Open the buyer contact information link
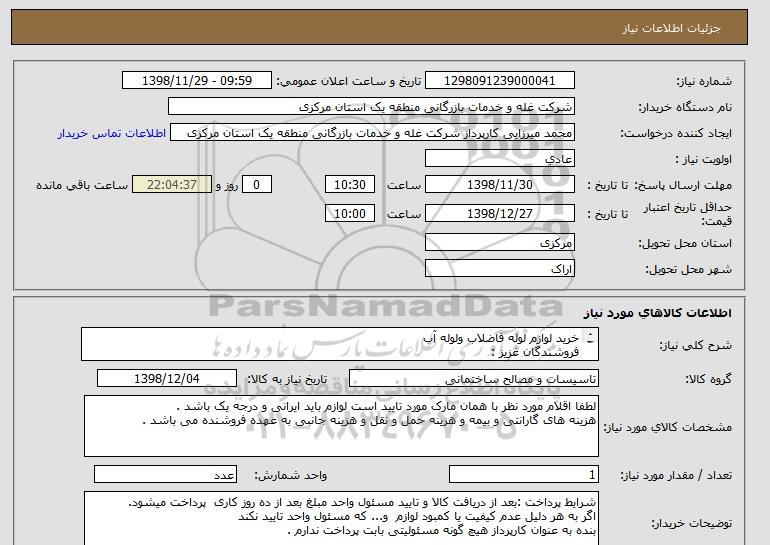This screenshot has width=770, height=545. pyautogui.click(x=112, y=134)
